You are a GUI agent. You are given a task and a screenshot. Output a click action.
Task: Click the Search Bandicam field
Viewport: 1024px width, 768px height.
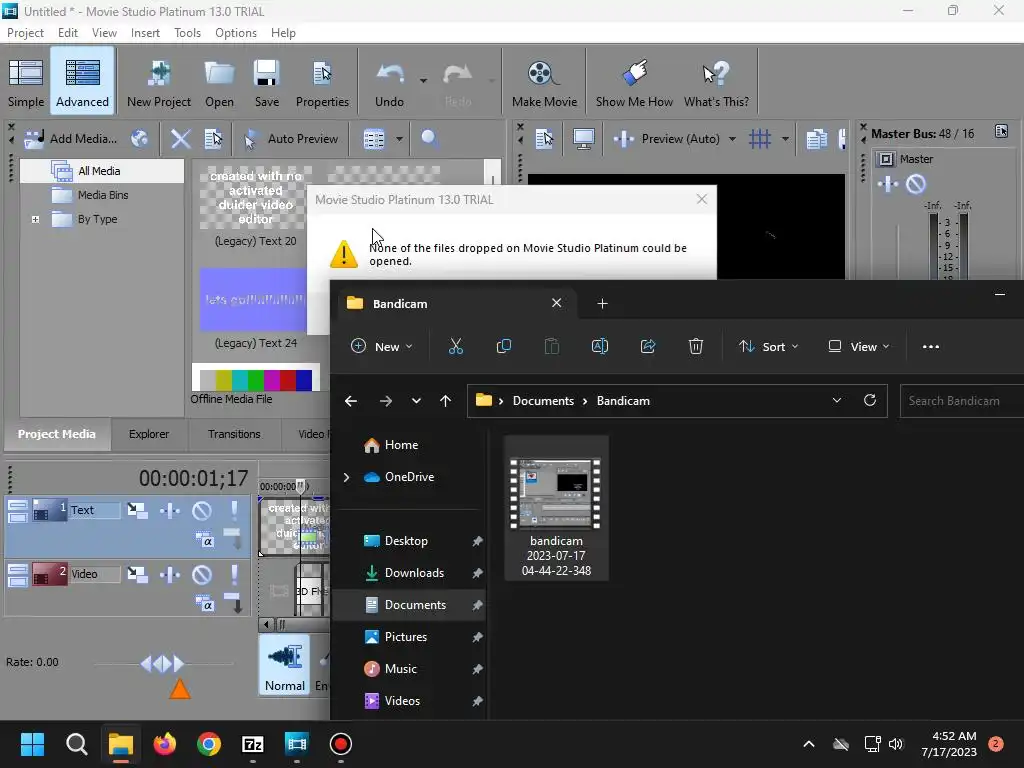961,401
